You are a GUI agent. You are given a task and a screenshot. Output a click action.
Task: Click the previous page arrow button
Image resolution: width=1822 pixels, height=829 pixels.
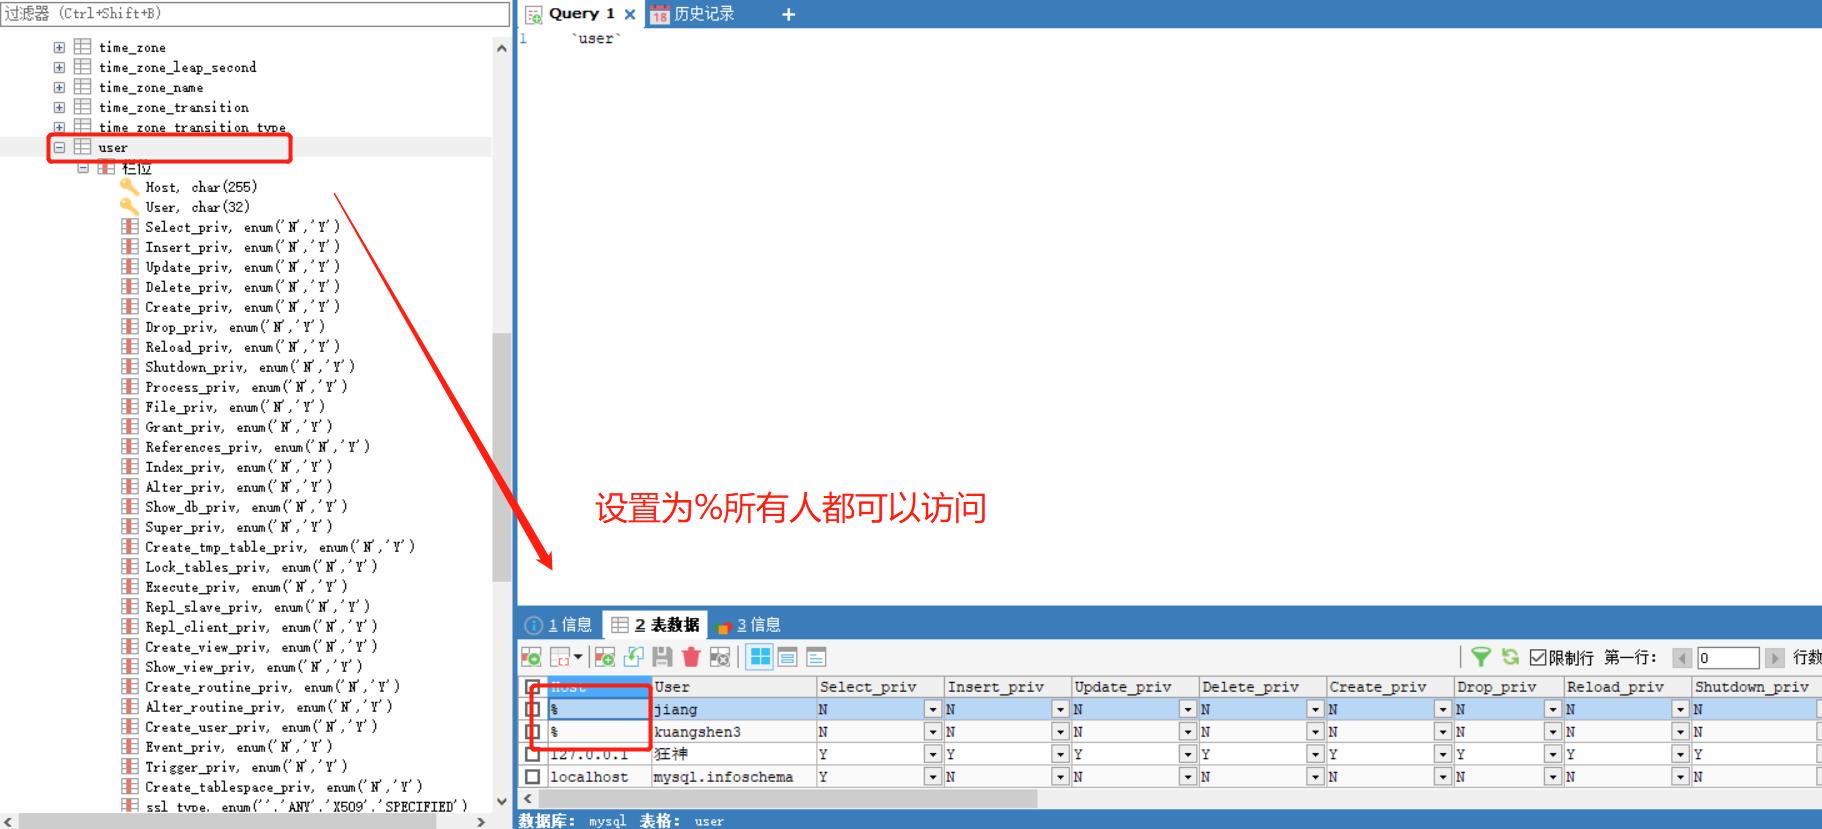pyautogui.click(x=1682, y=658)
